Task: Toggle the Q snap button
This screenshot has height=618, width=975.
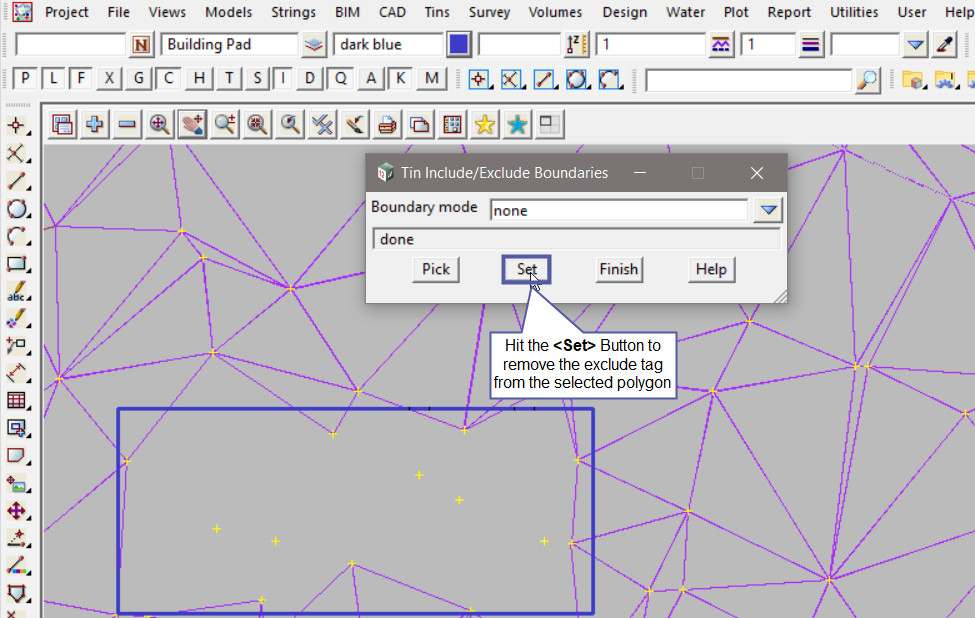Action: [341, 78]
